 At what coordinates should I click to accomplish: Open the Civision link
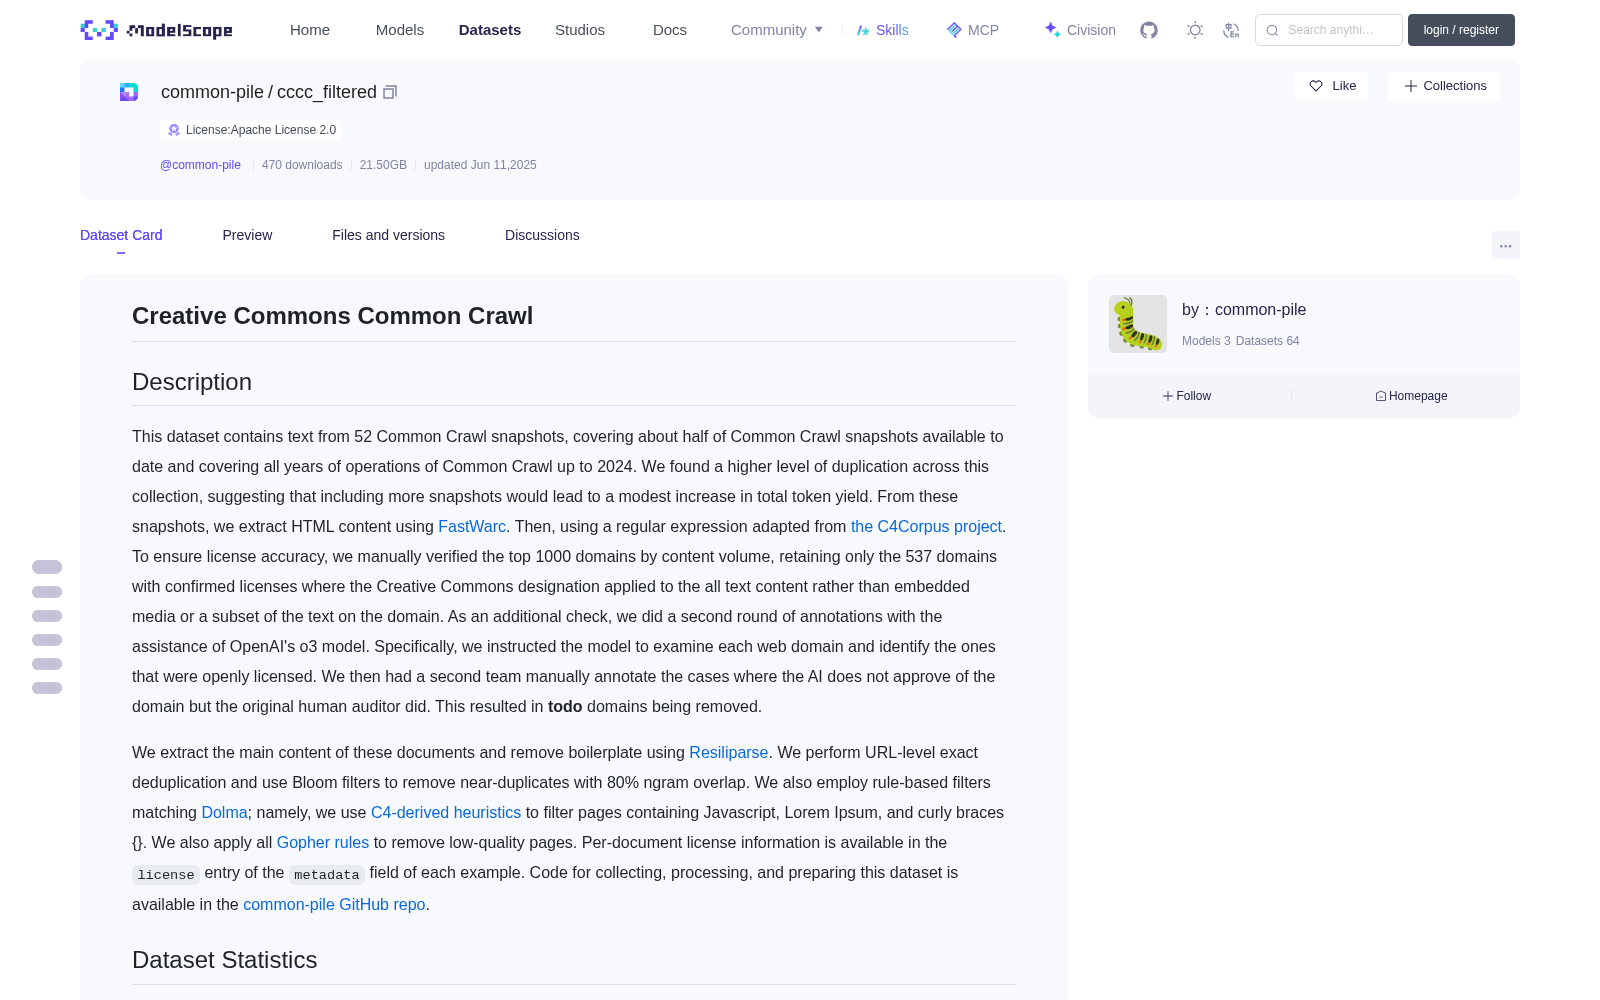point(1080,30)
